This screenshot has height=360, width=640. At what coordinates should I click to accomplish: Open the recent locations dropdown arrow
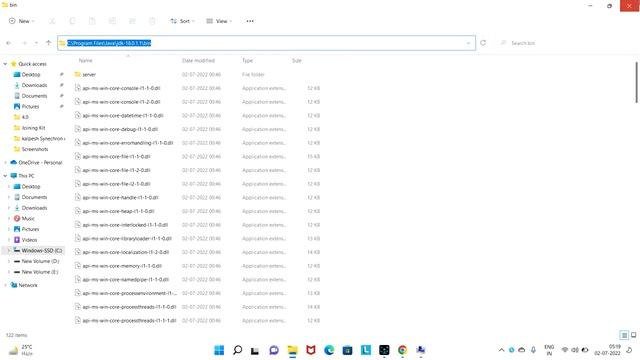click(36, 43)
